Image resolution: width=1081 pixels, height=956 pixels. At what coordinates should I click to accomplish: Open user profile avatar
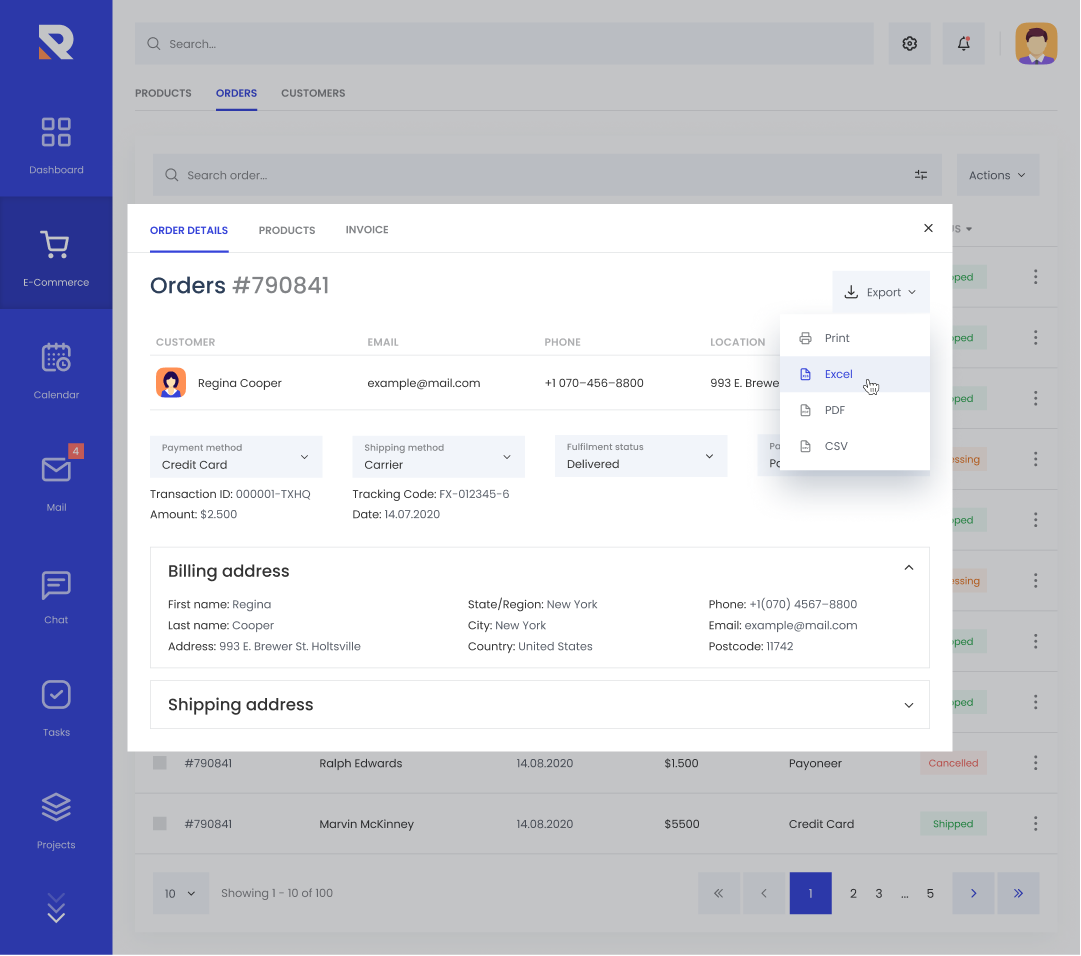pos(1036,43)
